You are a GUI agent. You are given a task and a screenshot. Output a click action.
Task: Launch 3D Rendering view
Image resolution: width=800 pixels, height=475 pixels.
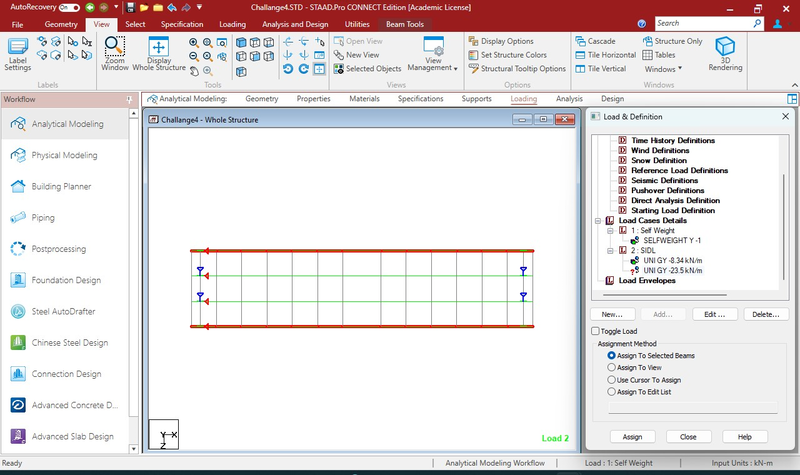(x=725, y=55)
